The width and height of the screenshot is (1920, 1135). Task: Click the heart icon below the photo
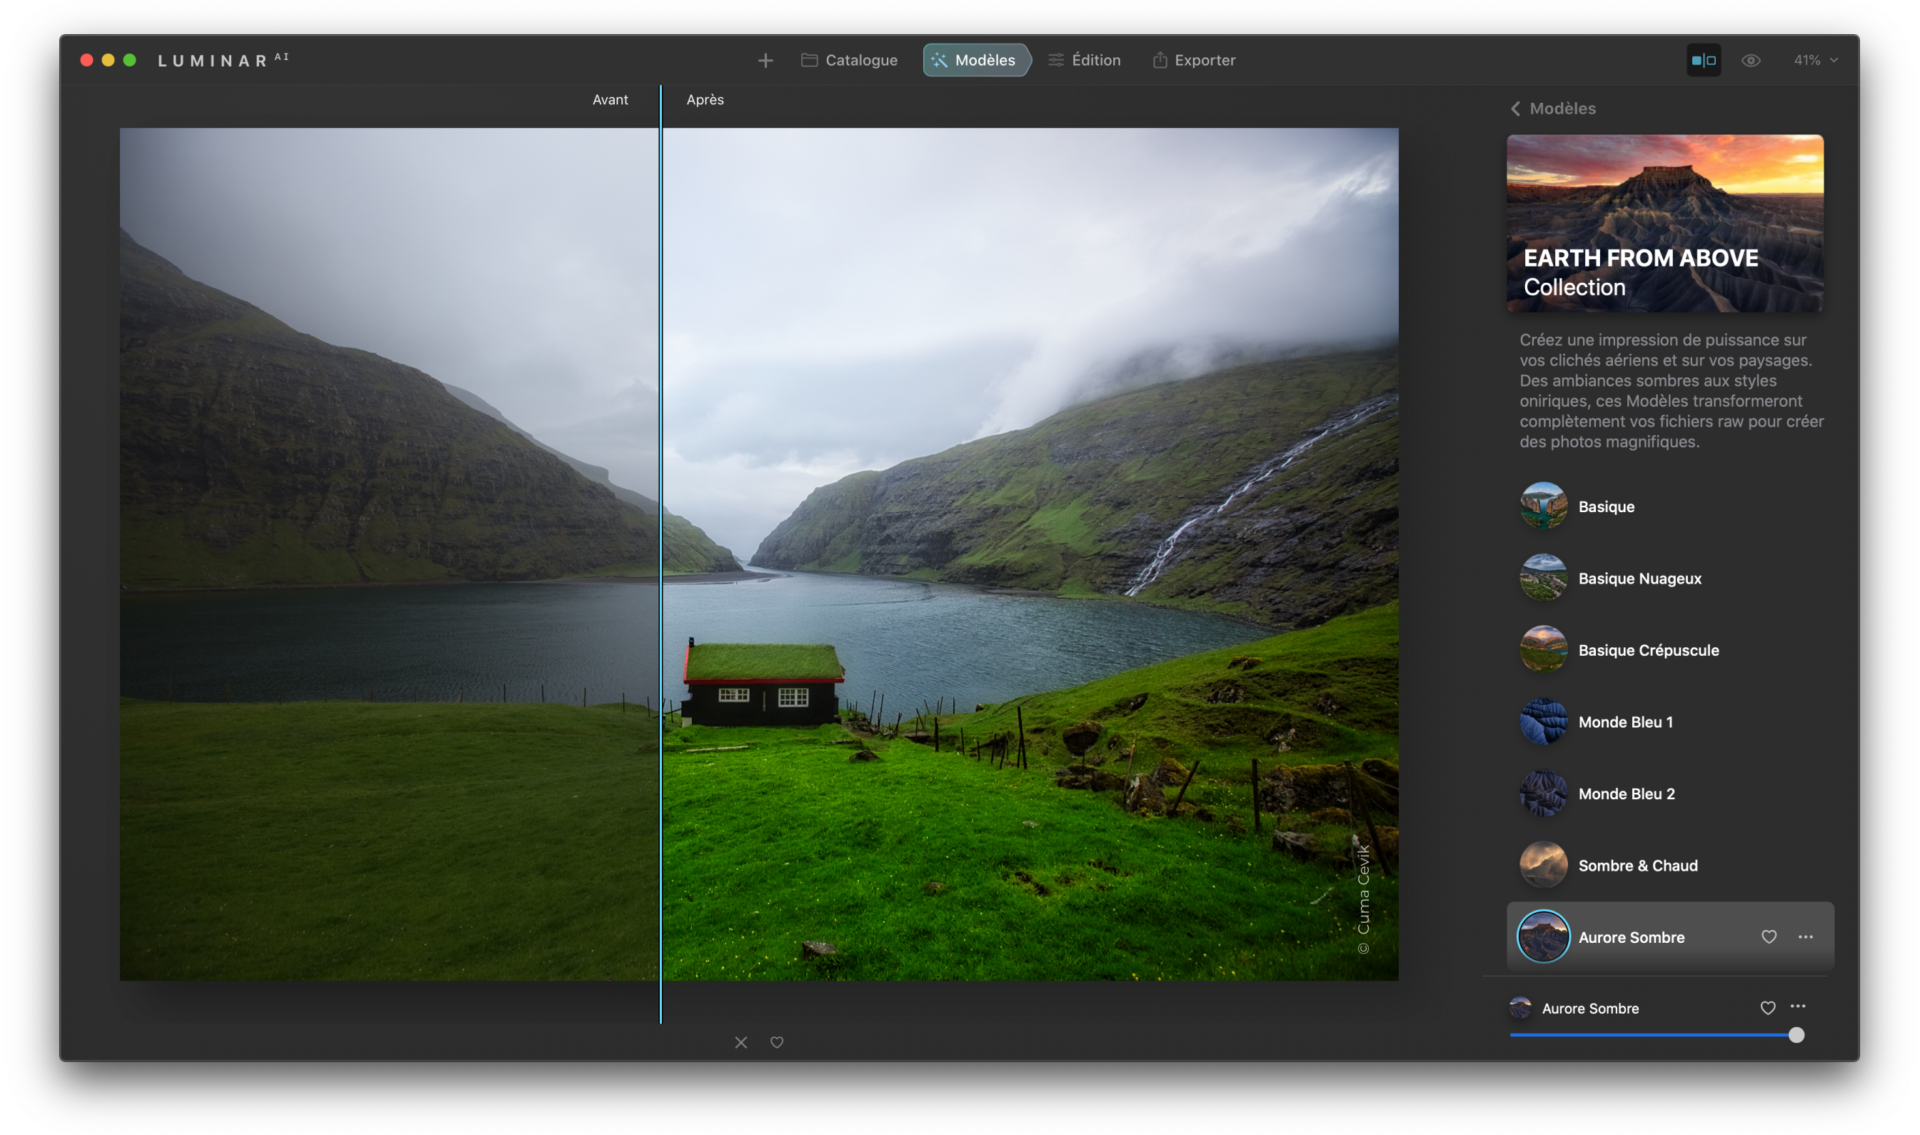click(x=777, y=1043)
